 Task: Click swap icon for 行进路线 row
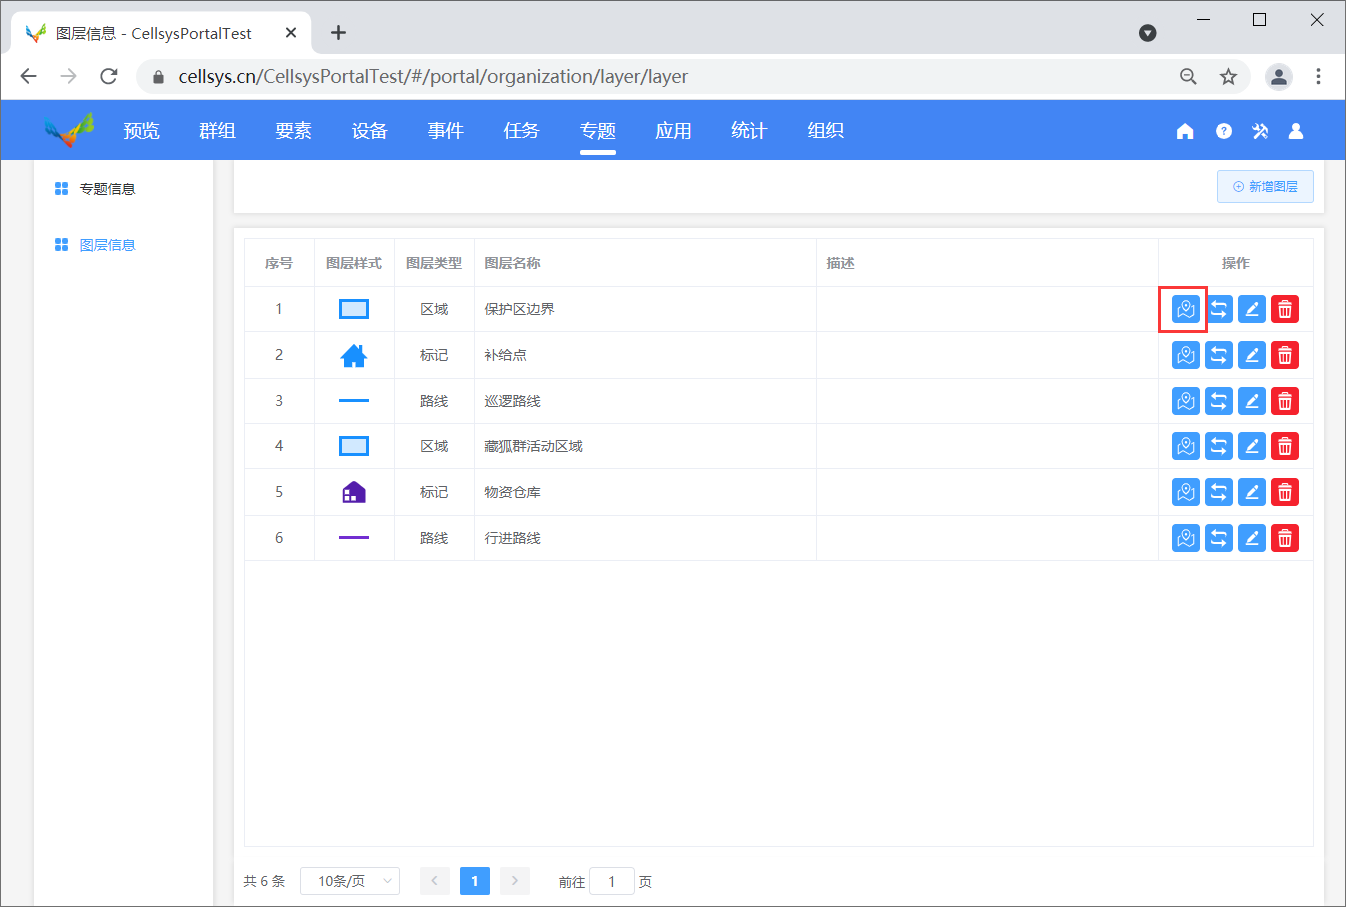point(1218,538)
